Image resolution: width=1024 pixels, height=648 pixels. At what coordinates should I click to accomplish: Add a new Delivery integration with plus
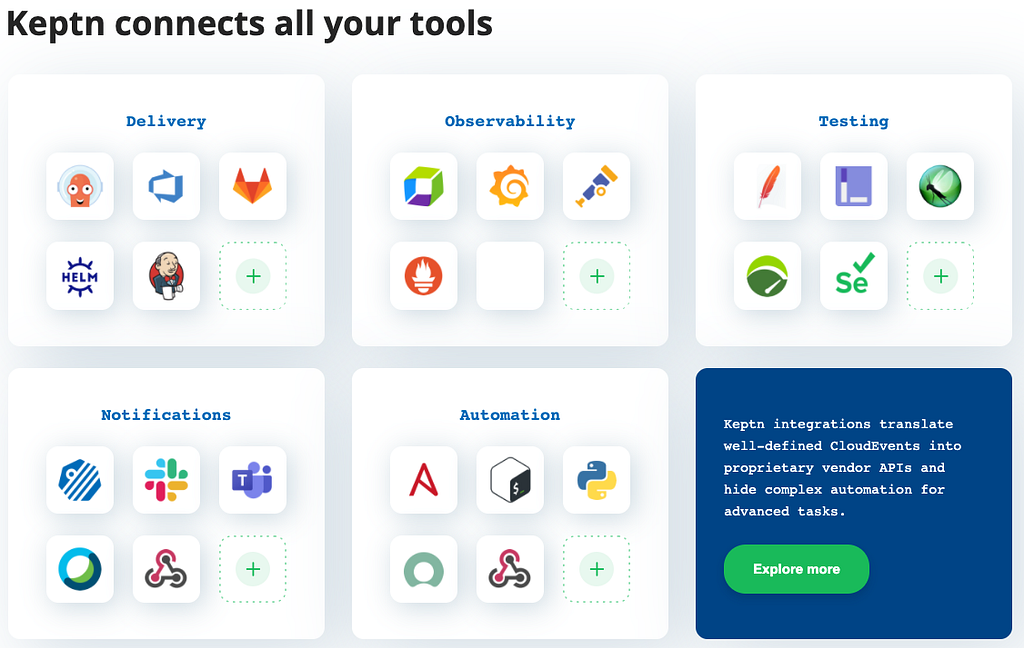point(253,276)
